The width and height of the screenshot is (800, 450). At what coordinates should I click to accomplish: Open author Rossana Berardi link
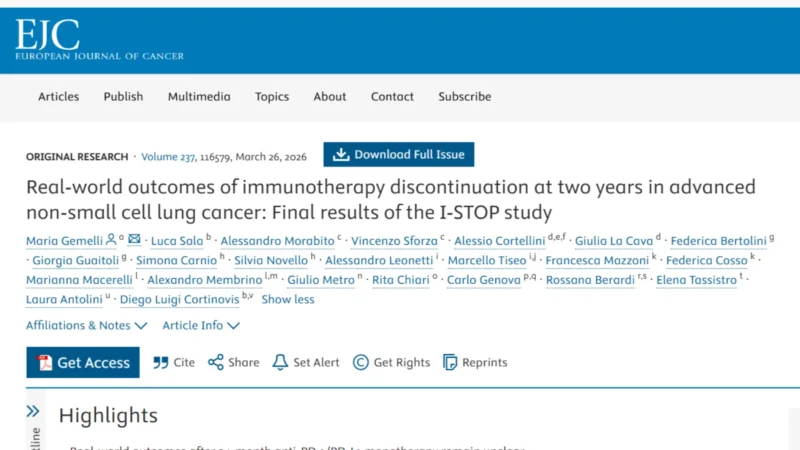pyautogui.click(x=590, y=280)
